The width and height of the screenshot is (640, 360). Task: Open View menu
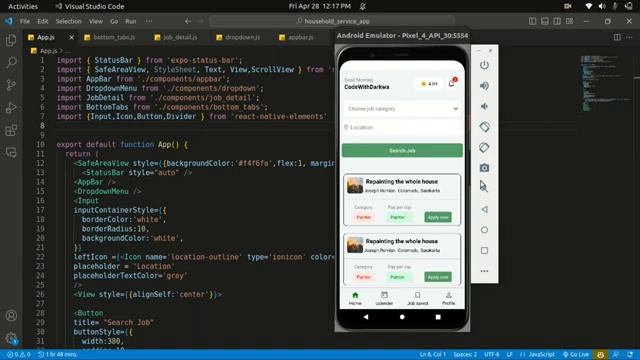pos(96,21)
